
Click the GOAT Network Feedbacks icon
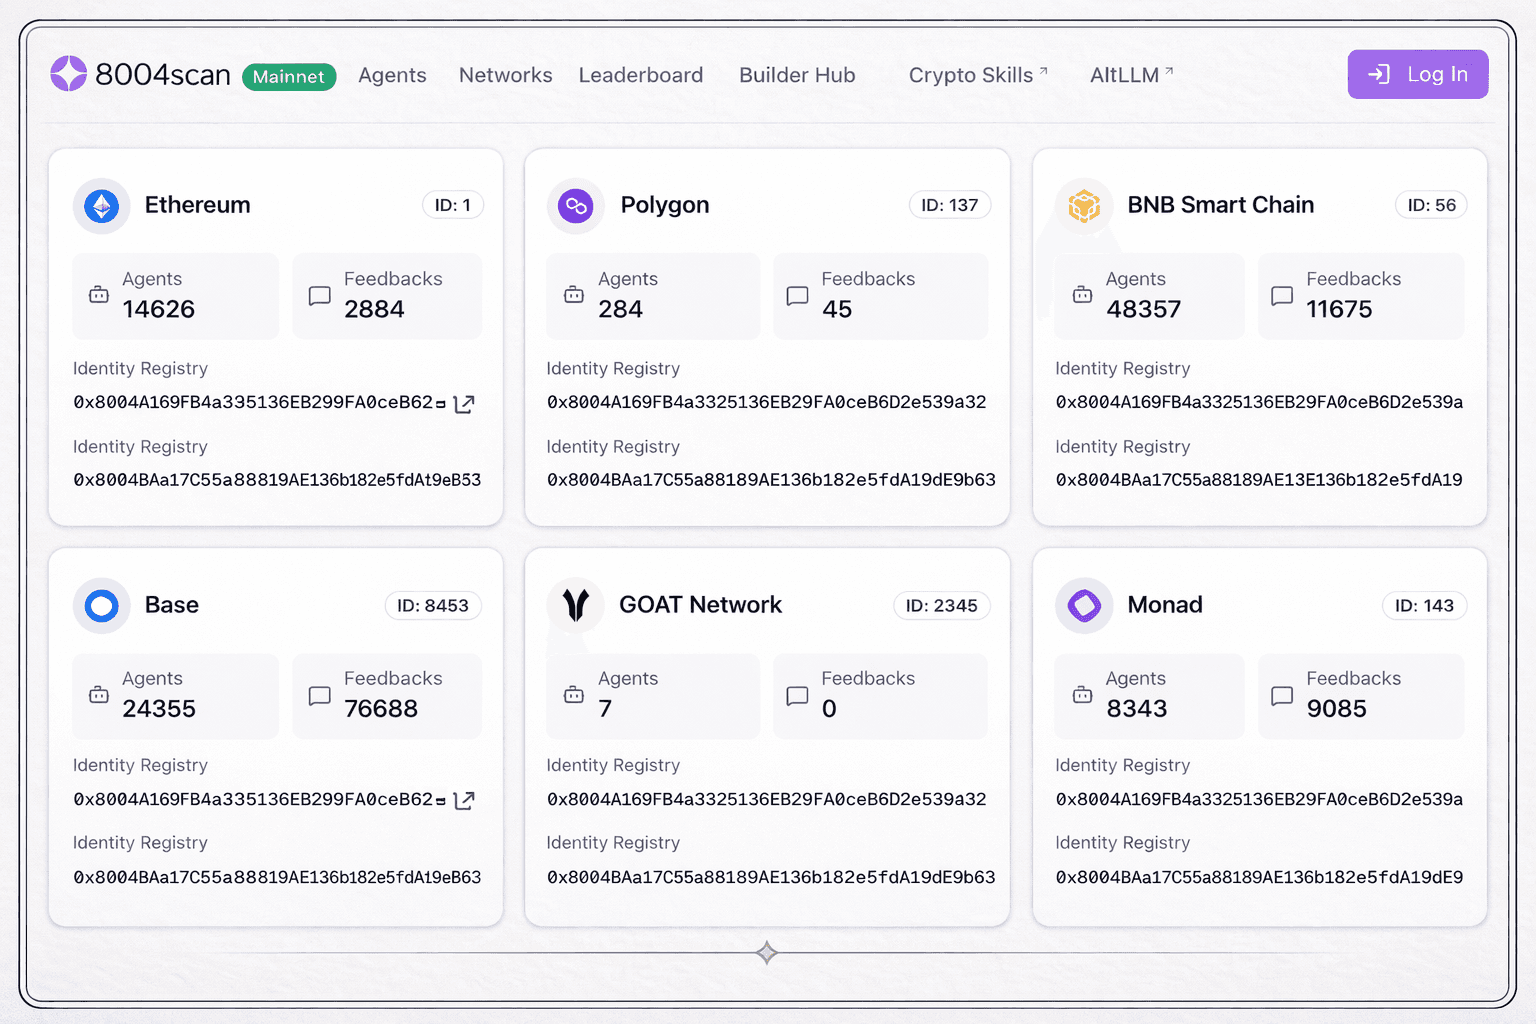pyautogui.click(x=797, y=696)
